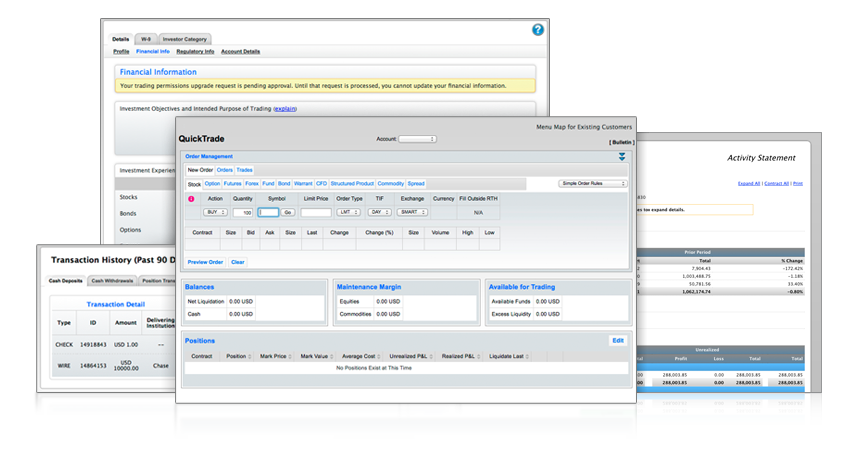Image resolution: width=862 pixels, height=467 pixels.
Task: Open the BUY action dropdown
Action: click(x=215, y=212)
